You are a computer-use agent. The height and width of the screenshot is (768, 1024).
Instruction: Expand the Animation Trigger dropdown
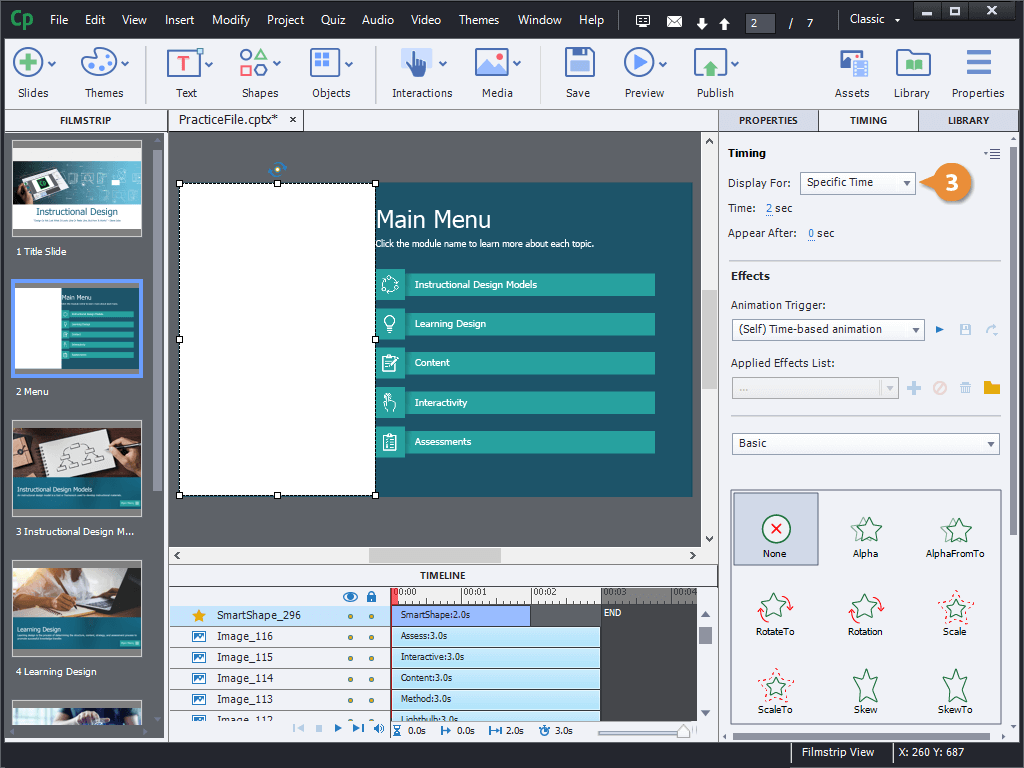click(827, 329)
